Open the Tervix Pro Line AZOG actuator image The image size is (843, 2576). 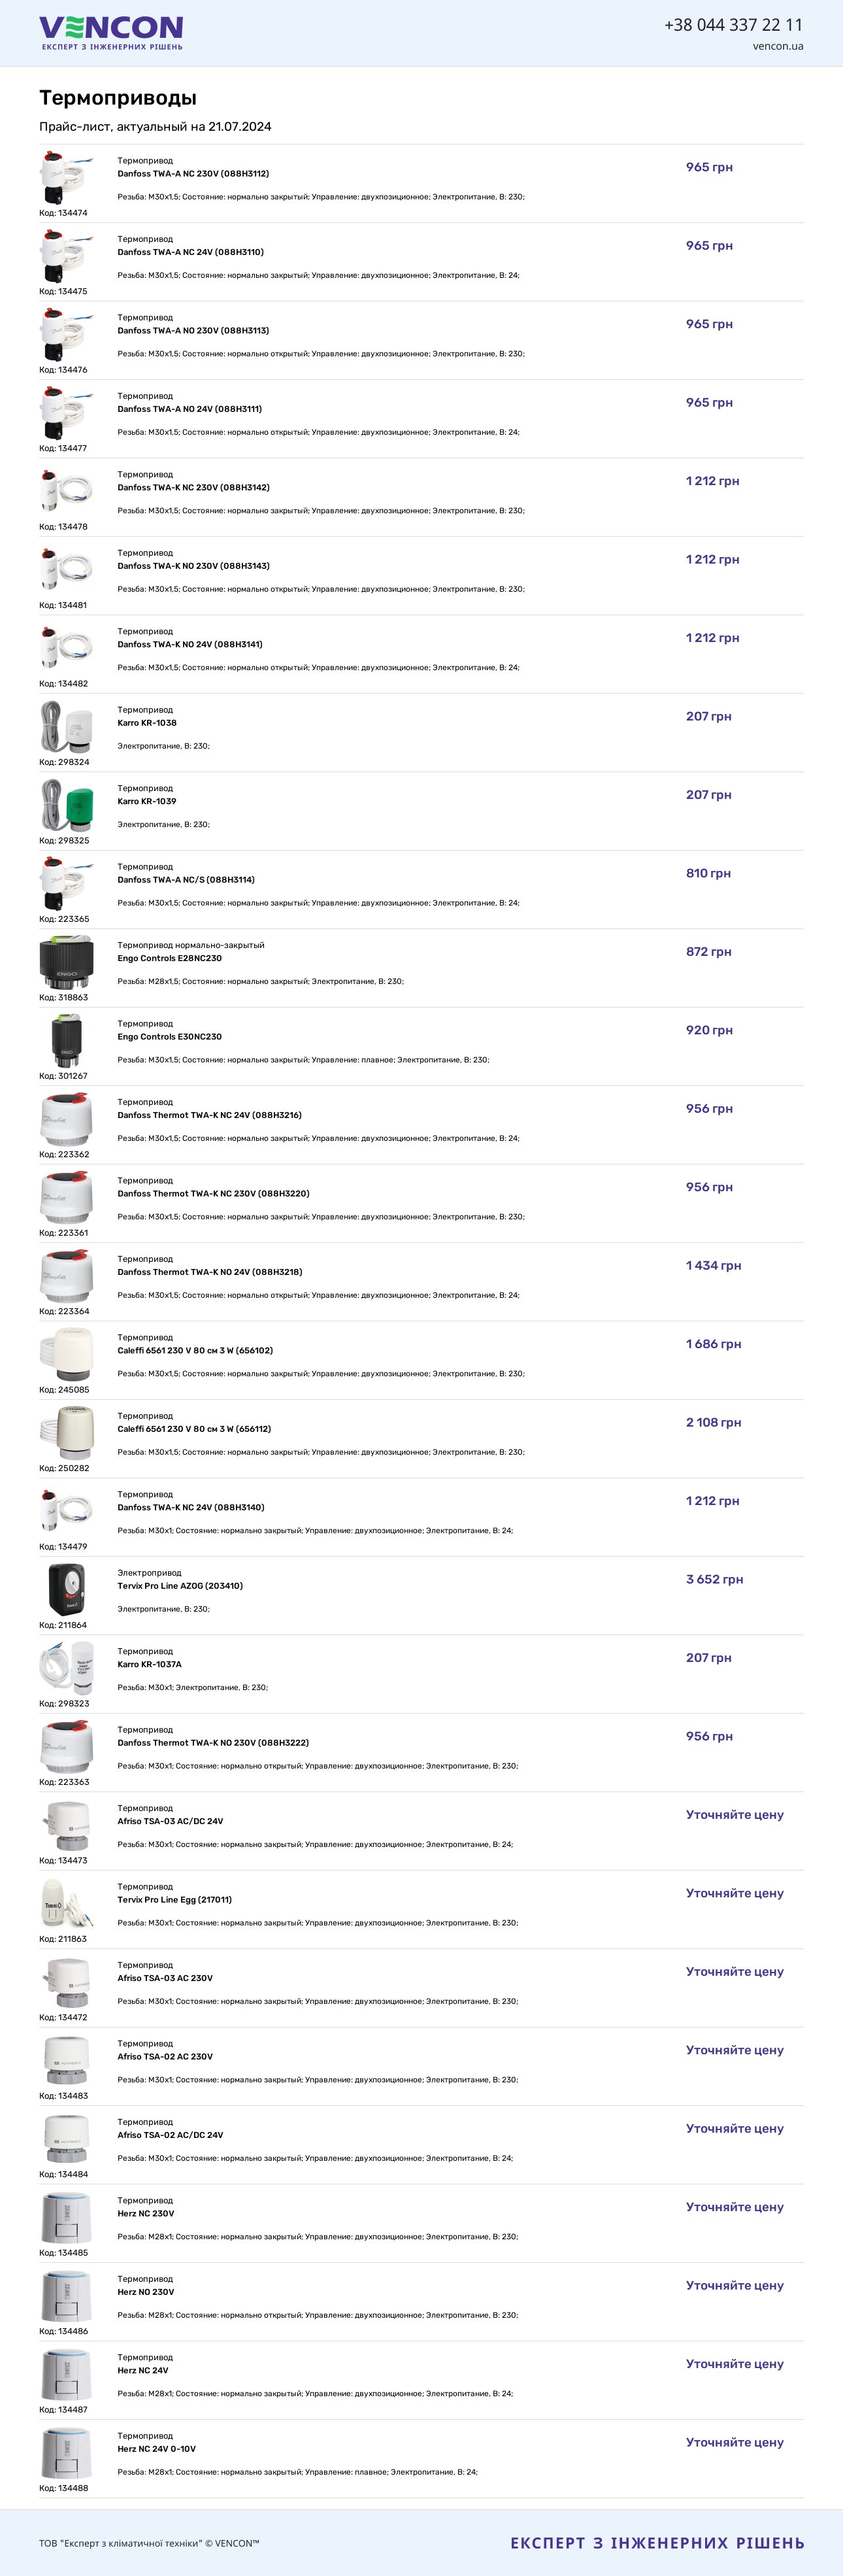click(67, 1590)
